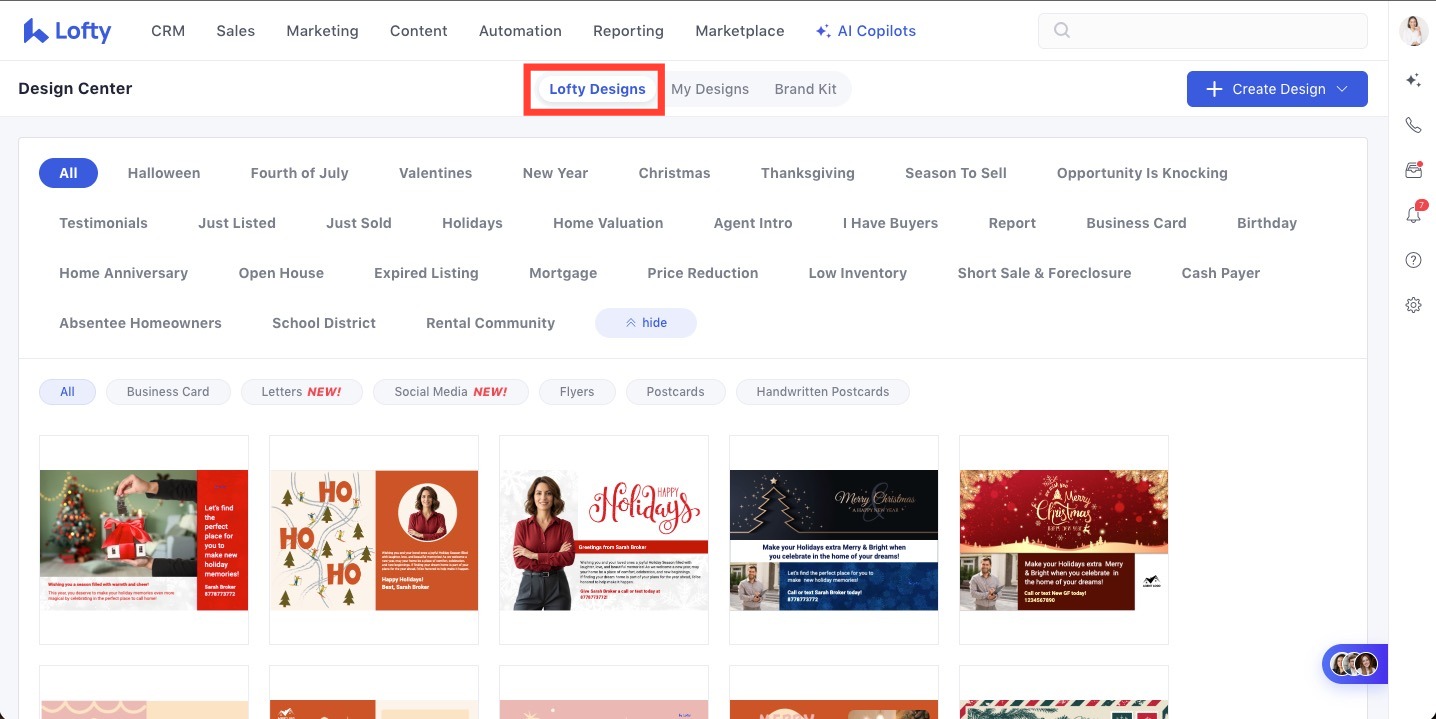Select the Agent Intro category
This screenshot has width=1436, height=719.
click(x=753, y=223)
